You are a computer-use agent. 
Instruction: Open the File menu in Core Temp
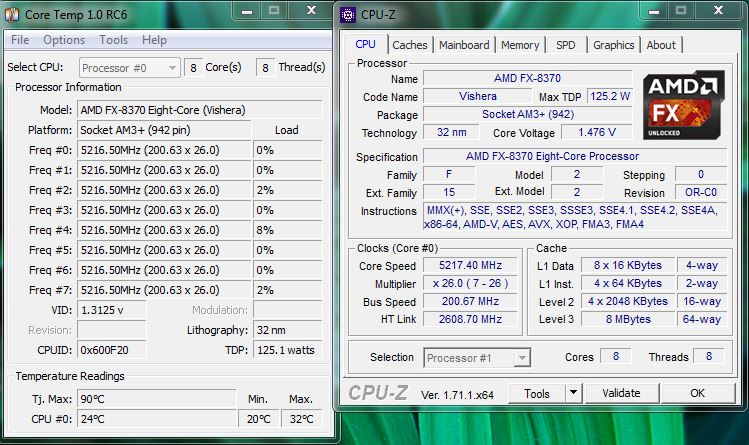[x=20, y=40]
